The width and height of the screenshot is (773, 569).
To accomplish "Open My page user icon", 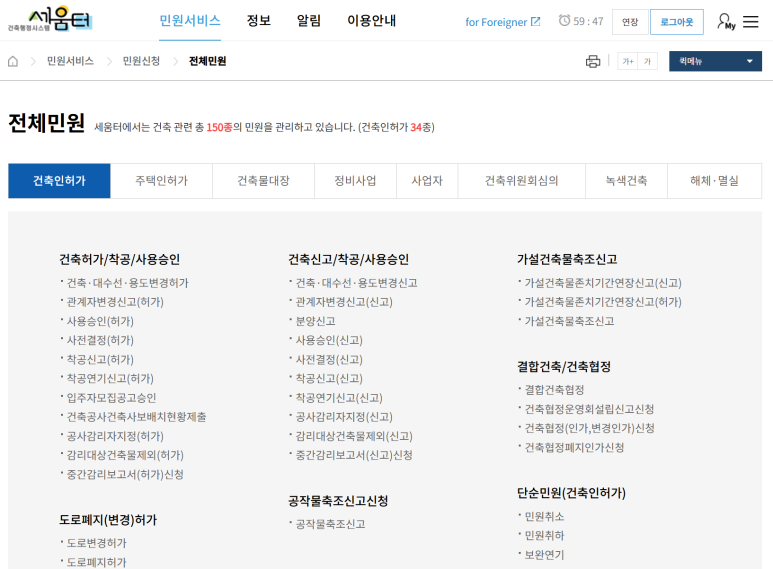I will (x=726, y=22).
